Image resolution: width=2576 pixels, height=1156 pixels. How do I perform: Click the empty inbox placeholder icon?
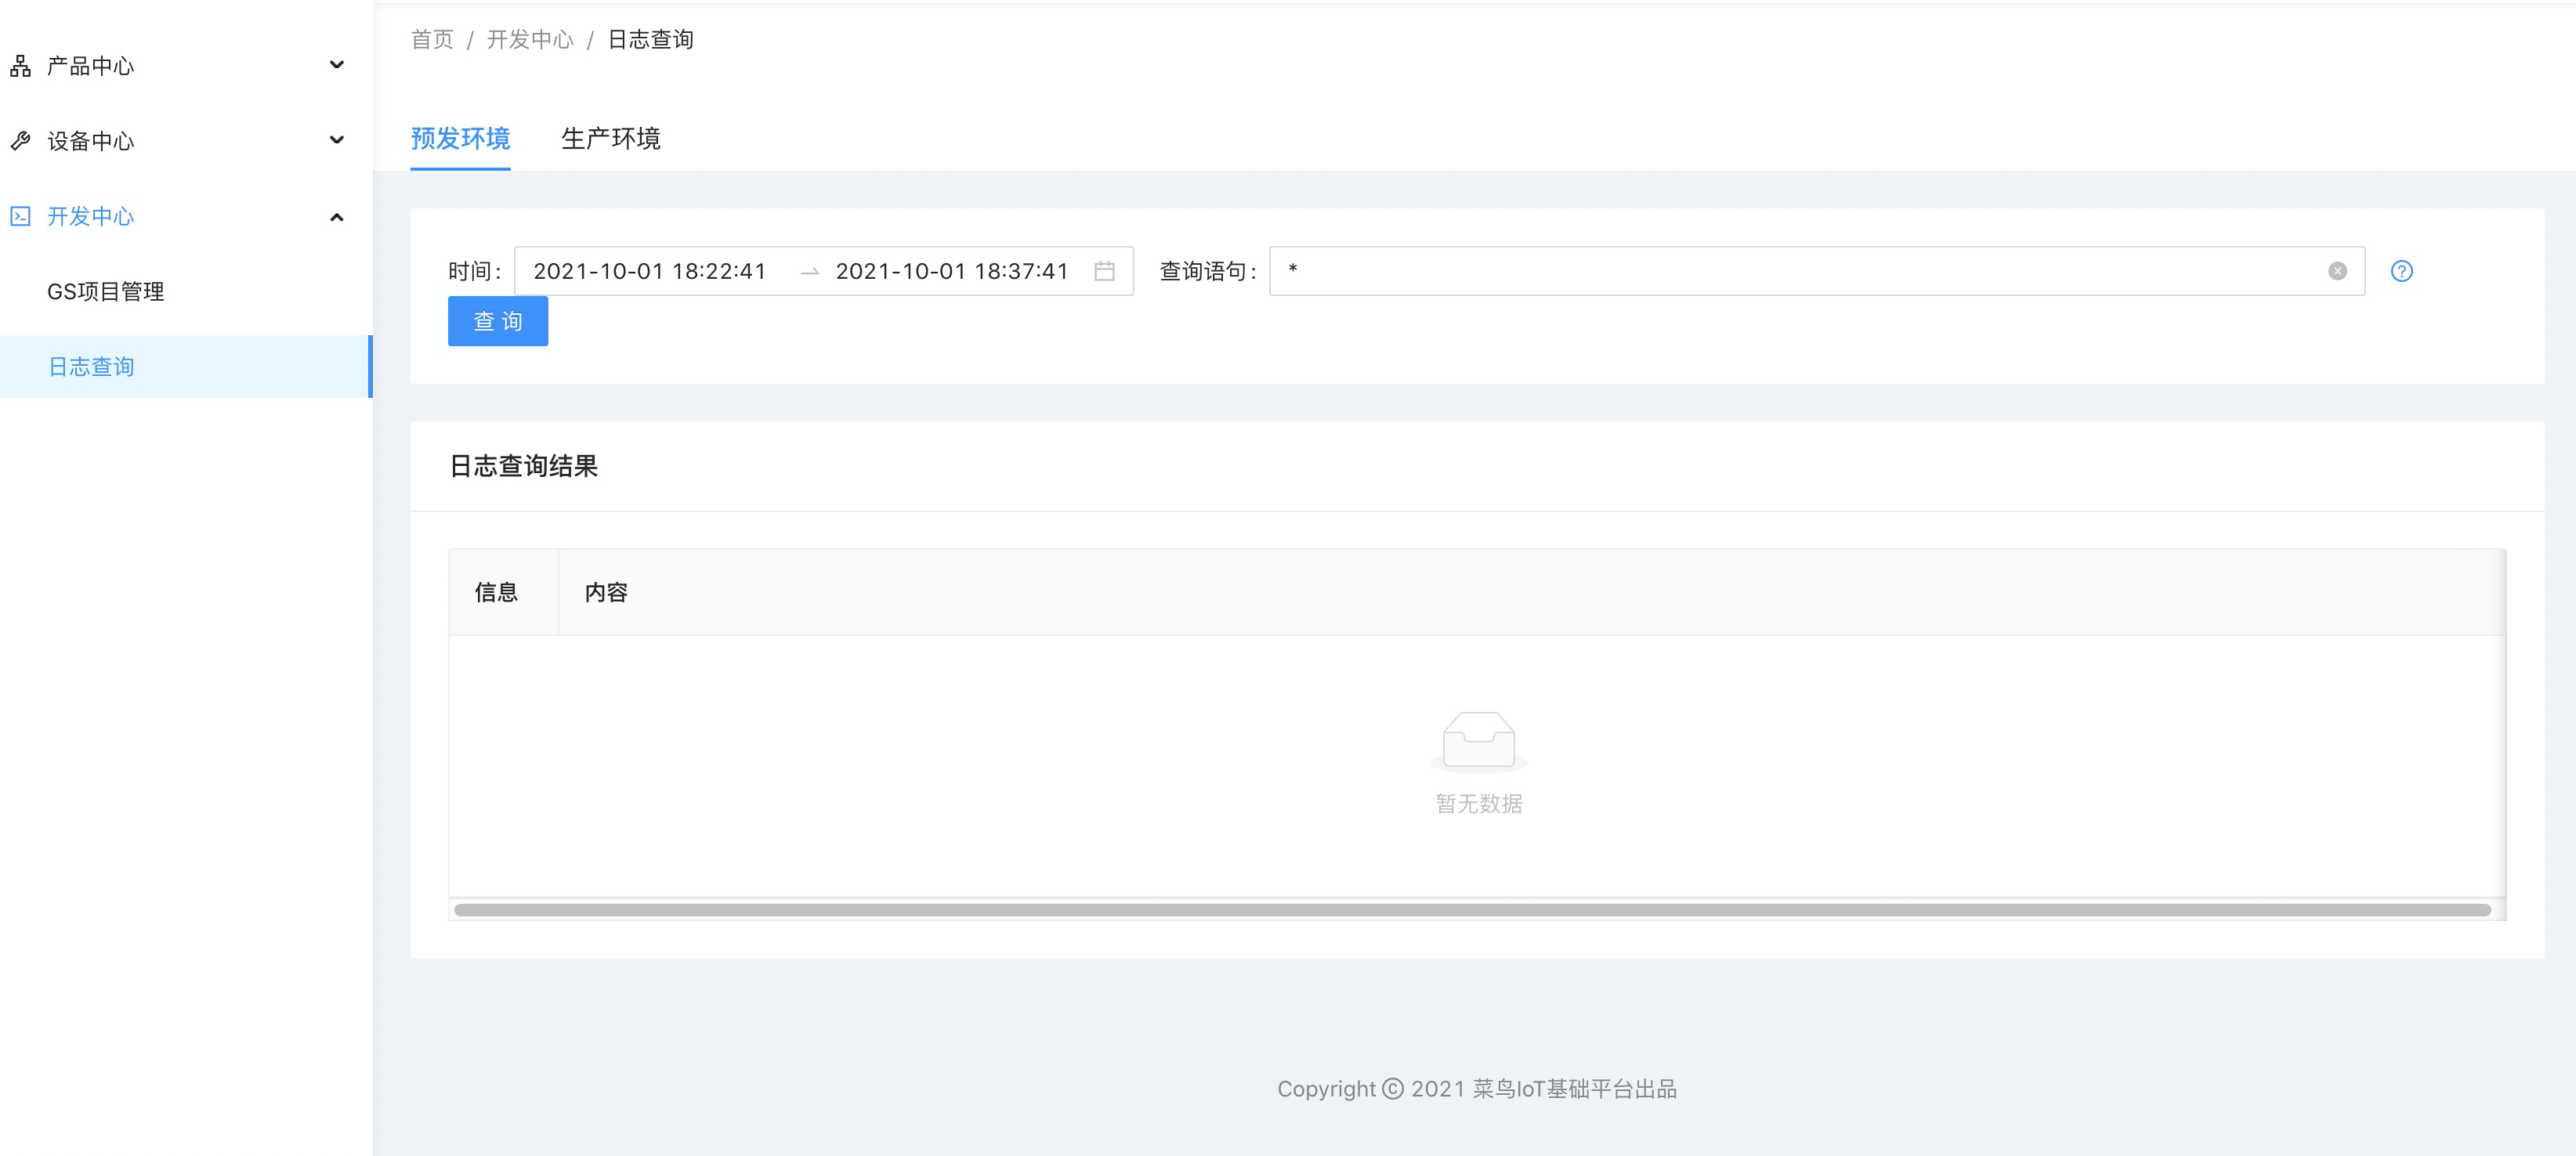tap(1478, 741)
